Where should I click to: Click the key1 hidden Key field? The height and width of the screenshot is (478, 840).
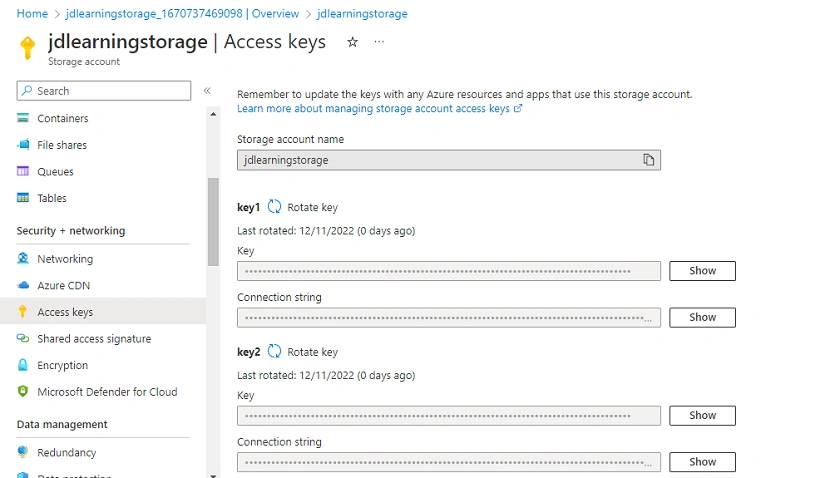pos(449,271)
